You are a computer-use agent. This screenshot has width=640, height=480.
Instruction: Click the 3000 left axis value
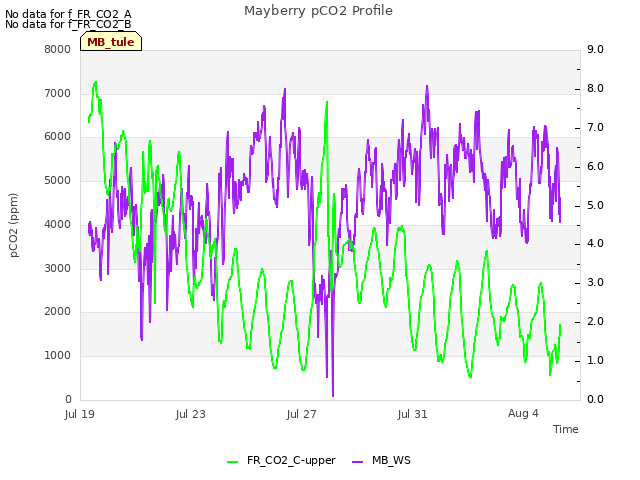point(58,268)
